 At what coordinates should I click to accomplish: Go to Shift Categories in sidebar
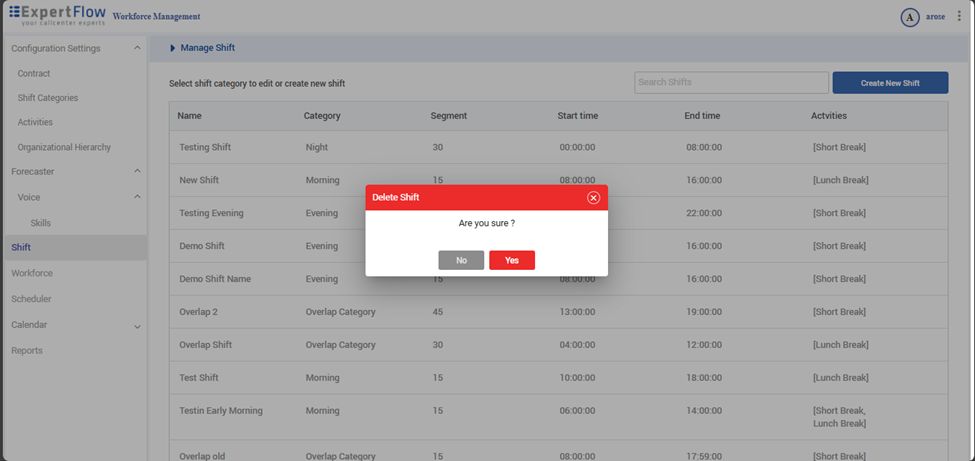coord(48,98)
